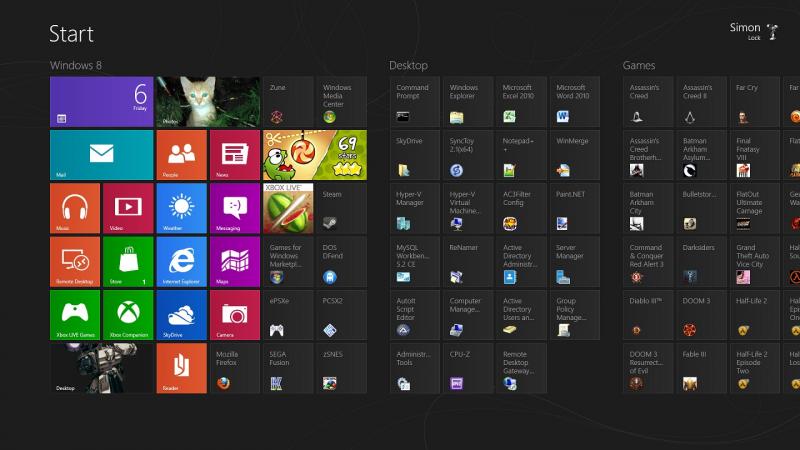Open the Administrative Tools tile

(x=415, y=368)
